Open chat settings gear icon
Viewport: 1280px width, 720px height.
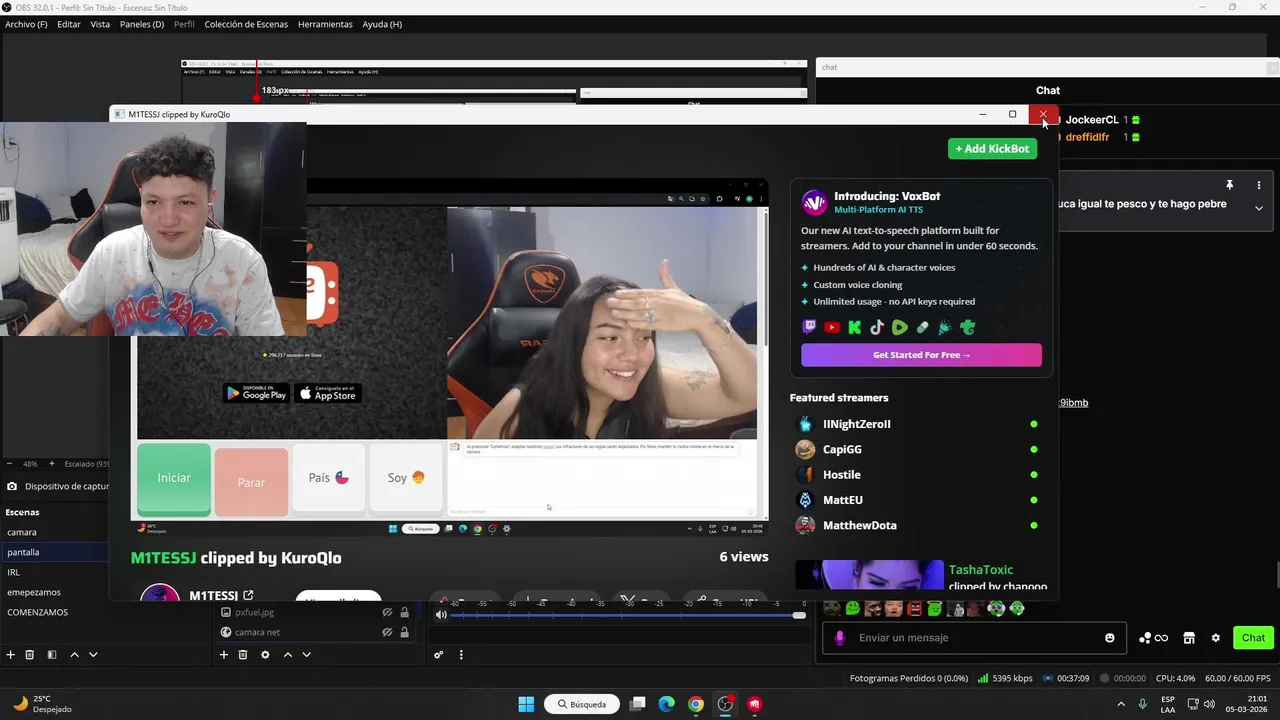1216,638
